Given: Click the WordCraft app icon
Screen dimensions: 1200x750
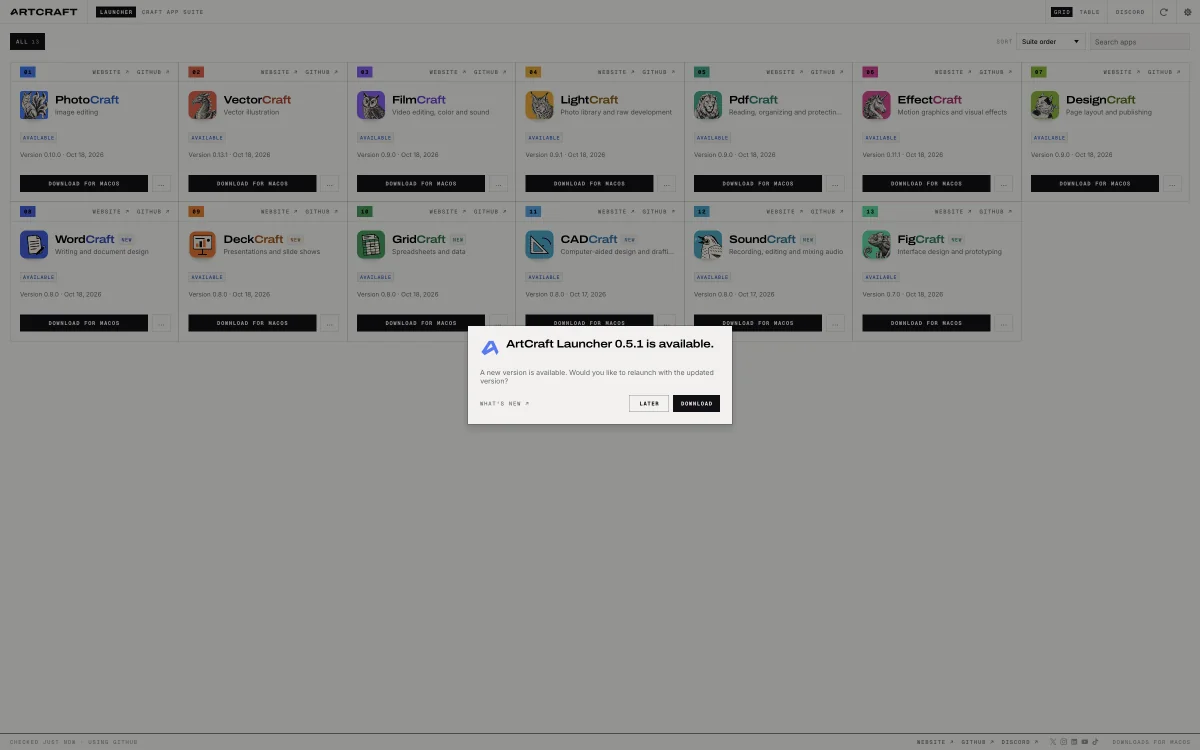Looking at the screenshot, I should (34, 245).
